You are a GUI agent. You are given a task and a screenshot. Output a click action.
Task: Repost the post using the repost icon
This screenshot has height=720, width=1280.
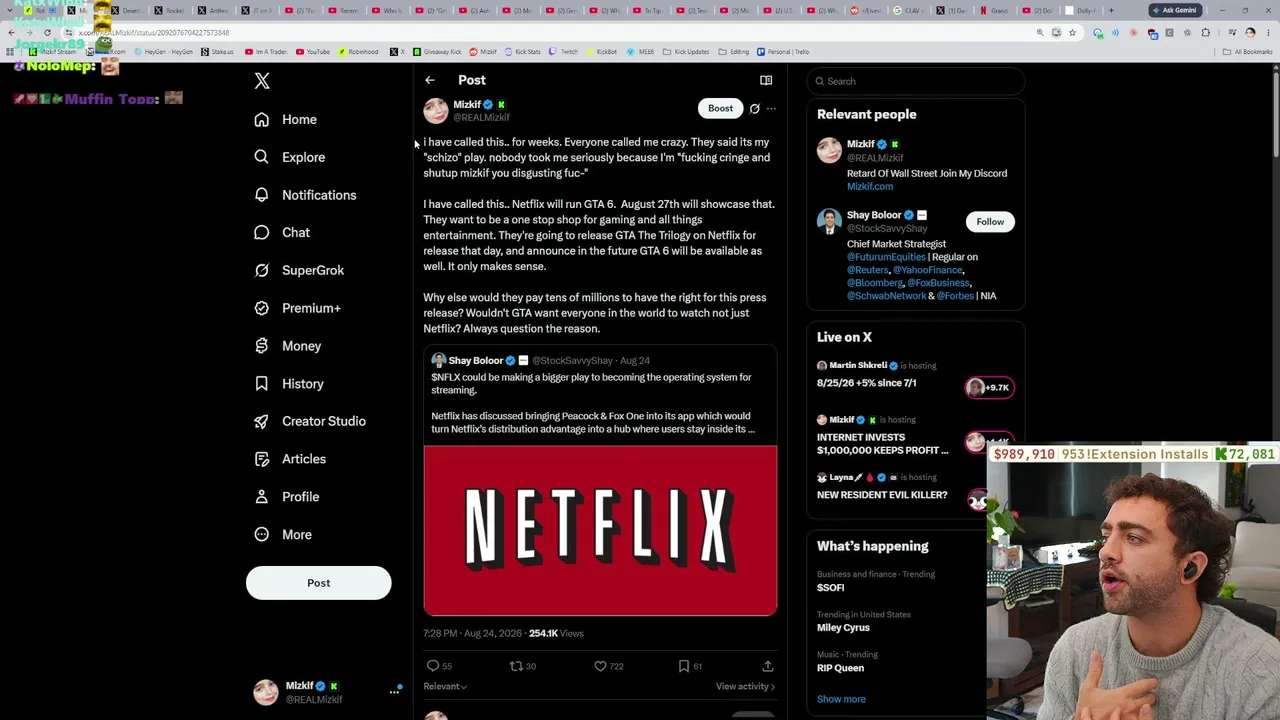click(x=516, y=666)
